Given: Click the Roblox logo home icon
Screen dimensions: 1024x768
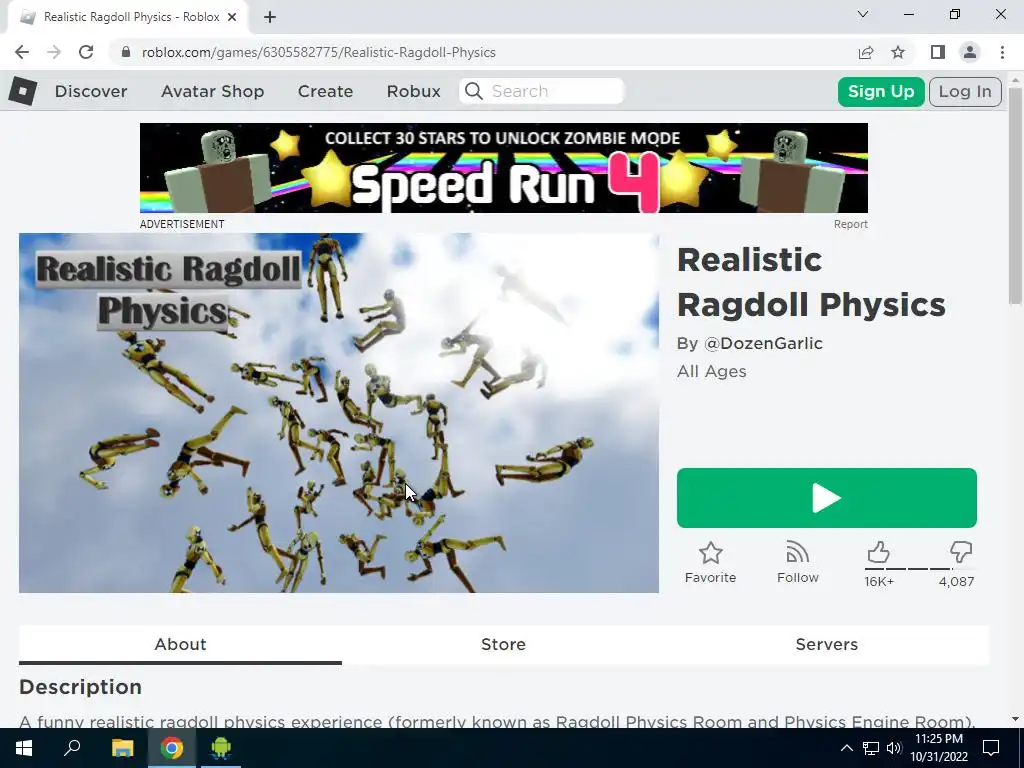Looking at the screenshot, I should pos(22,91).
